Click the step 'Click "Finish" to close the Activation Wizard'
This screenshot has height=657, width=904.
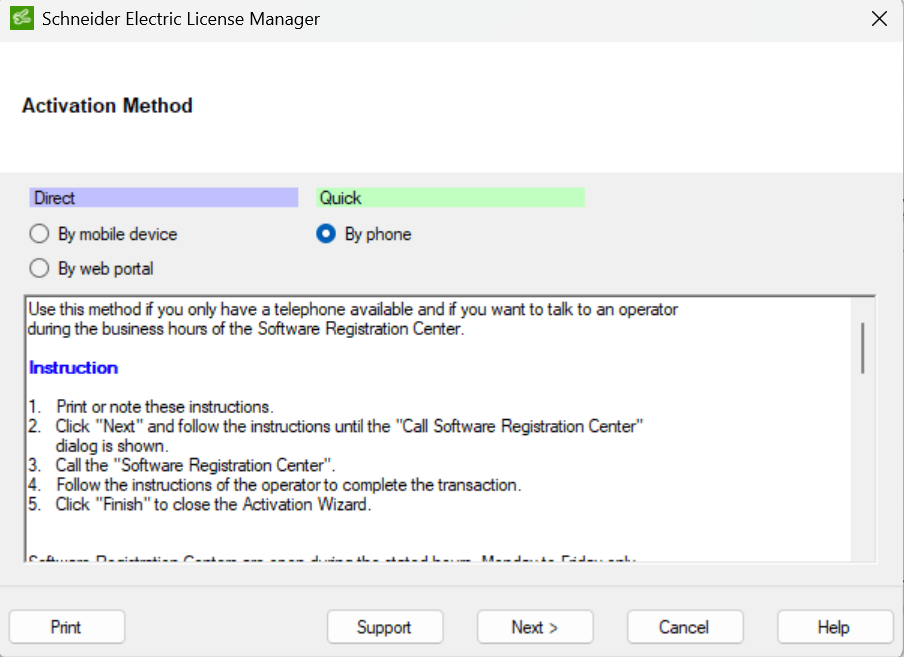click(x=213, y=504)
